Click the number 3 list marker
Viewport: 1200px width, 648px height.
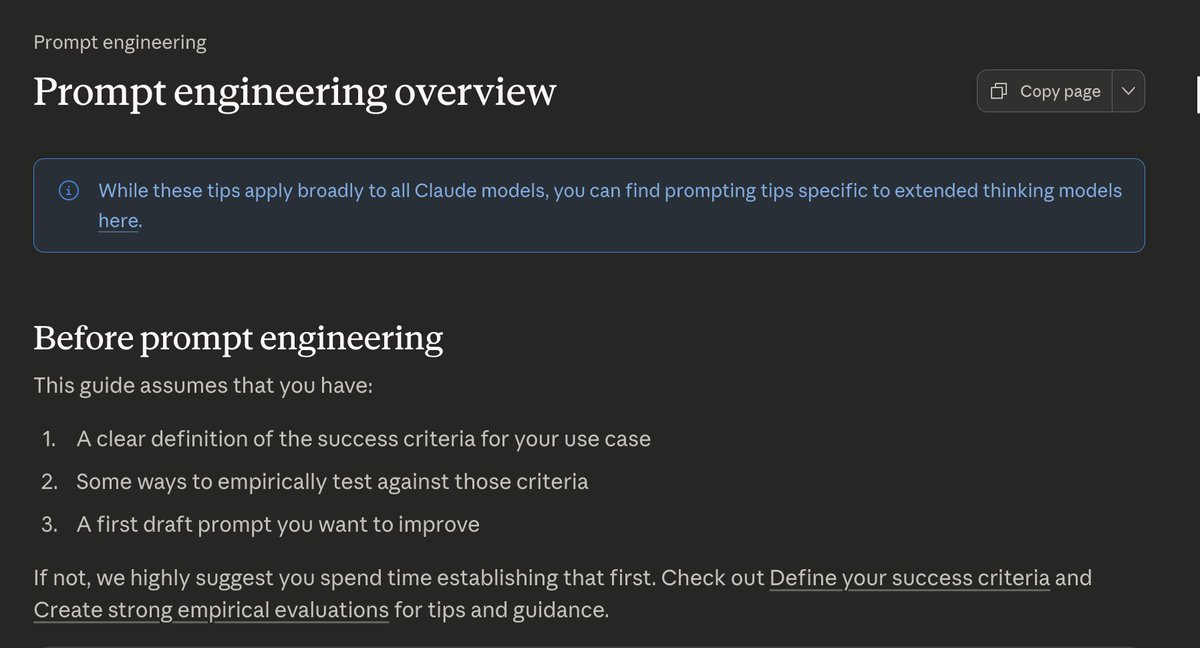[50, 524]
